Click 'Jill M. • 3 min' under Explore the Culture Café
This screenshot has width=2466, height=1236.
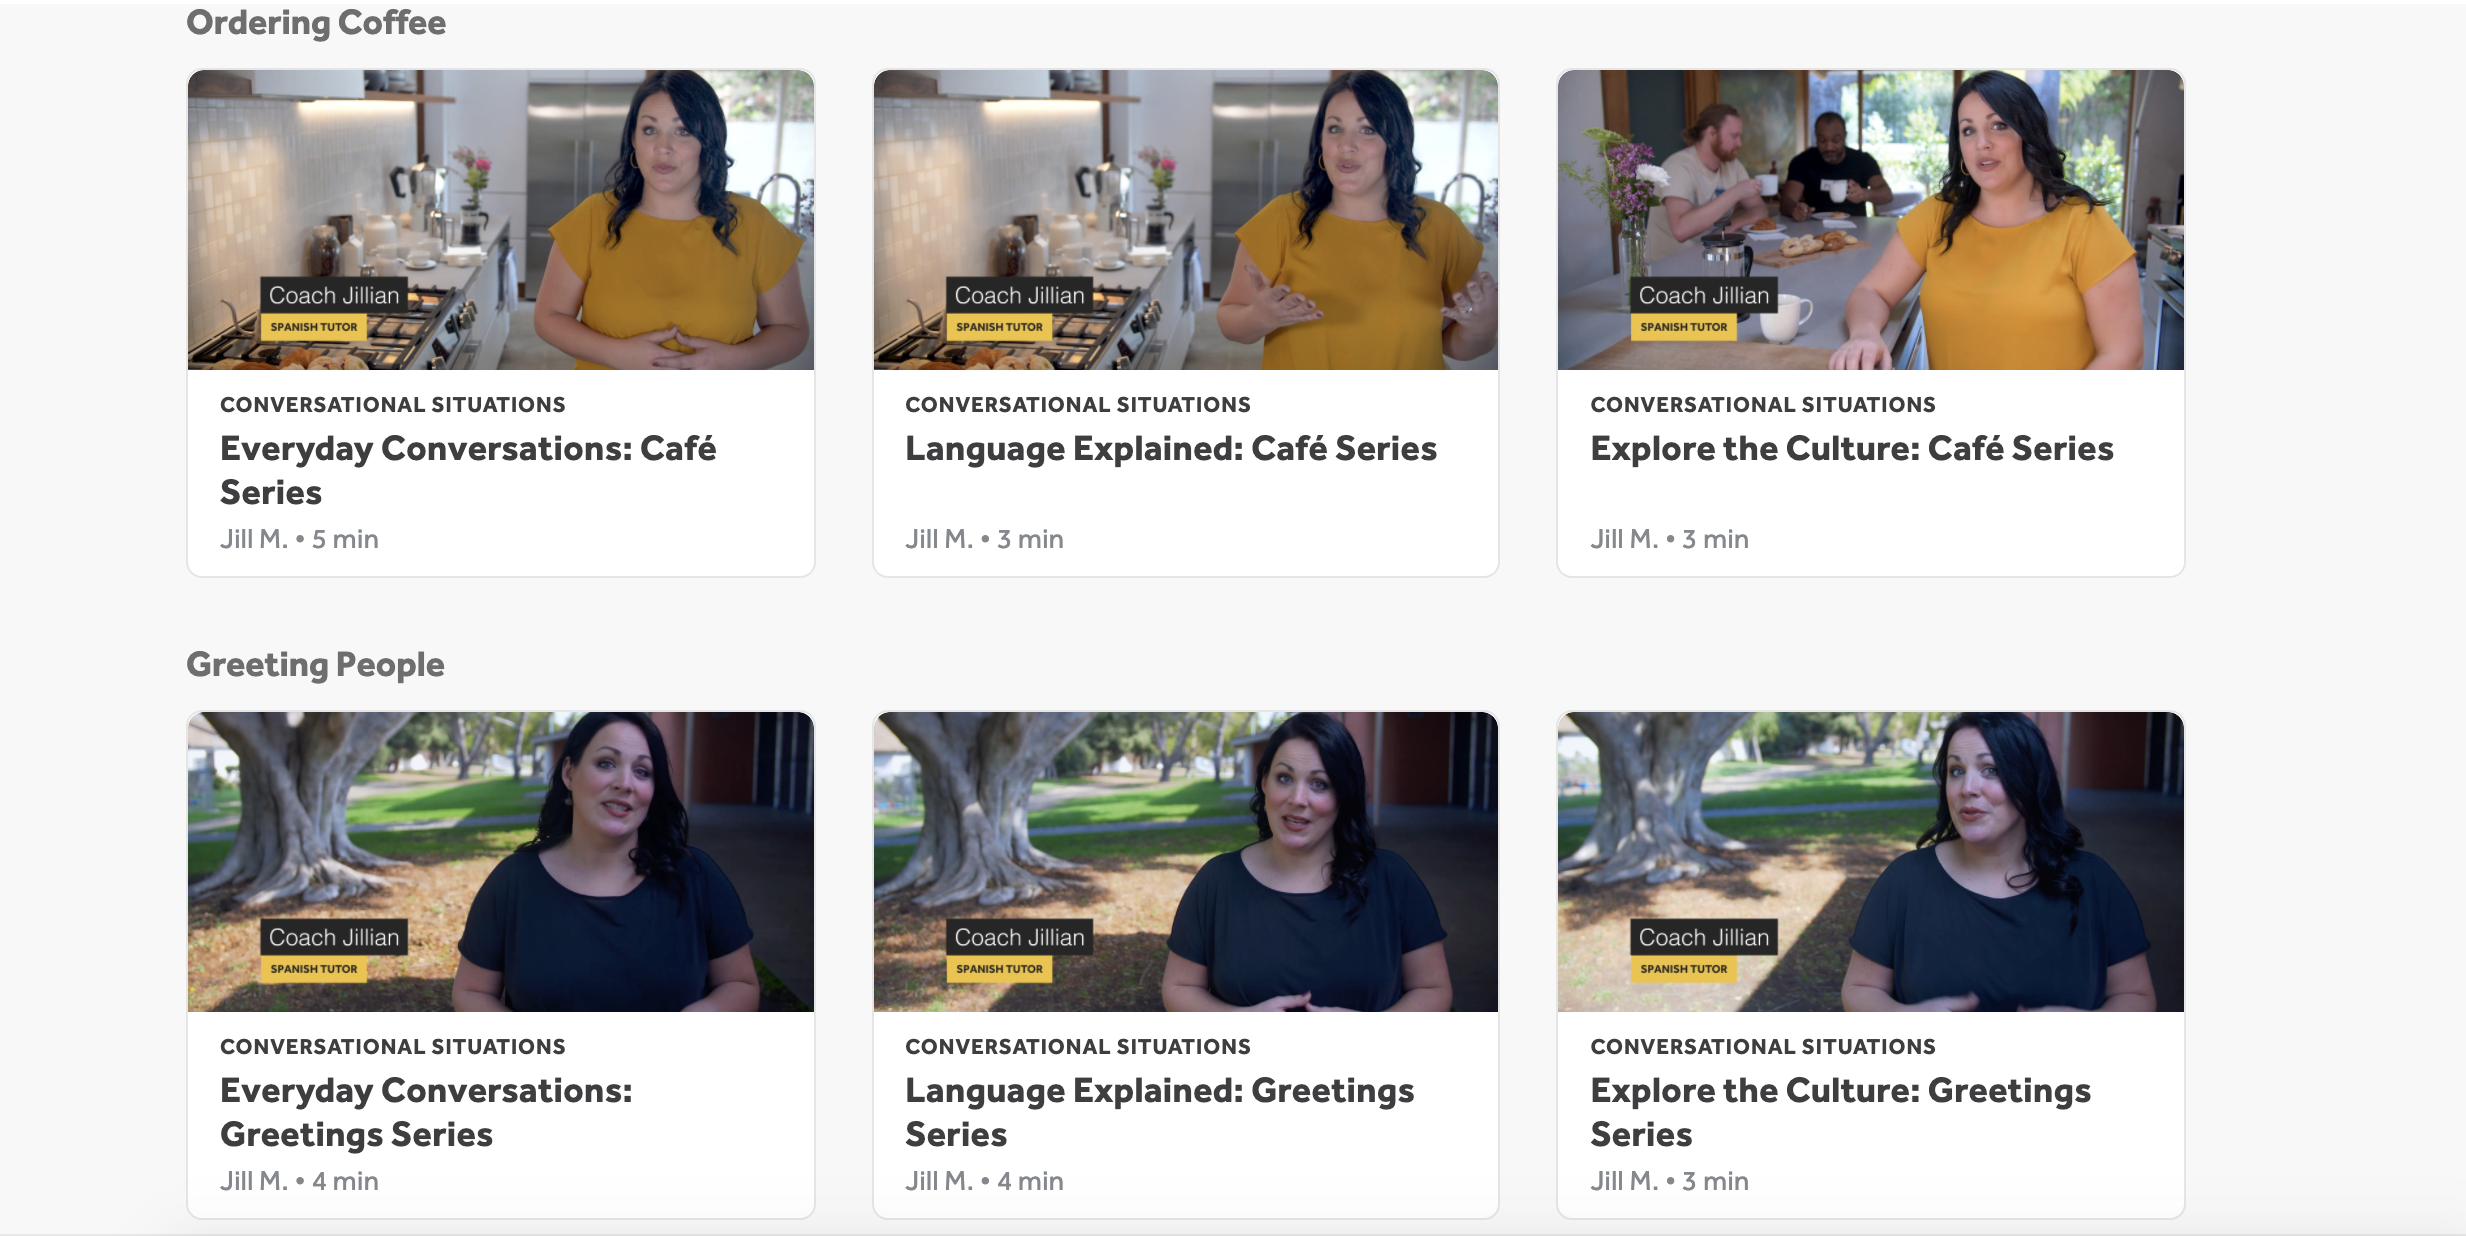pos(1669,539)
